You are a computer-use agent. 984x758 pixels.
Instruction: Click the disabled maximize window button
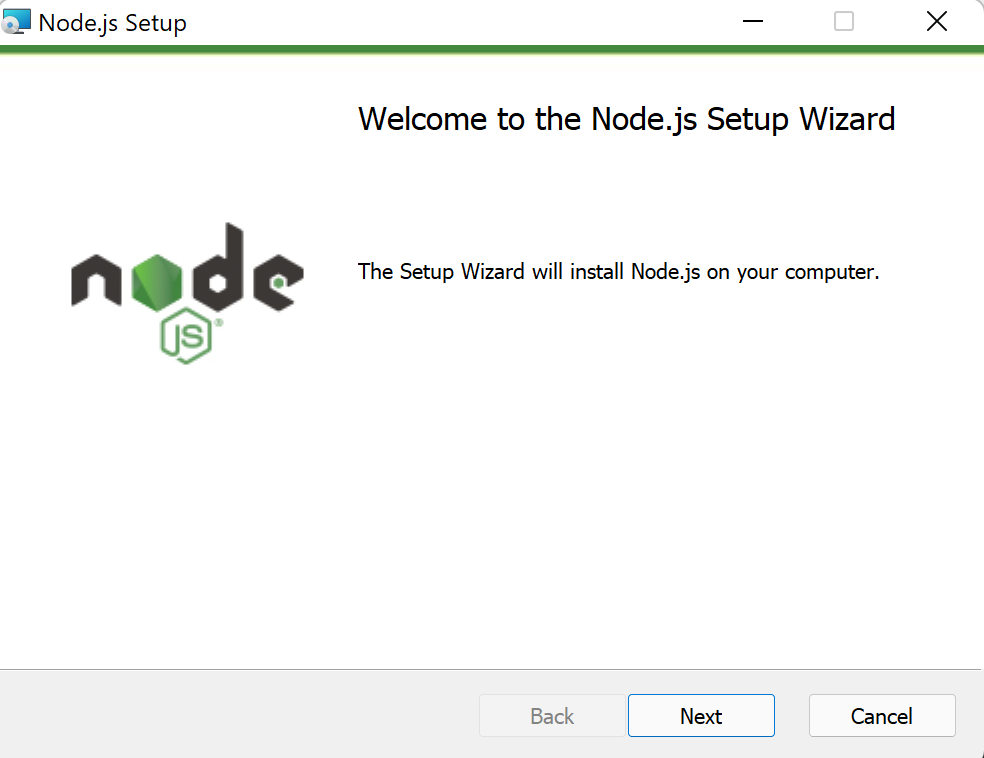(x=844, y=22)
